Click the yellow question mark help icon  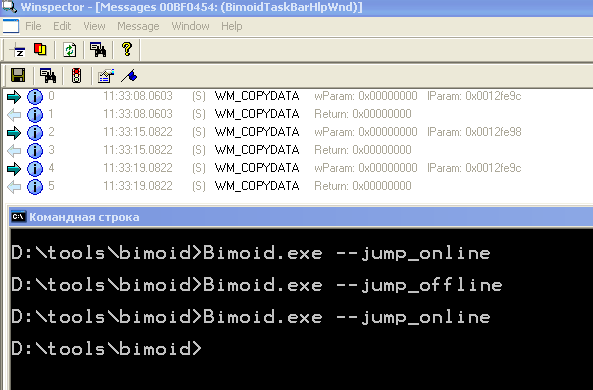[x=127, y=49]
